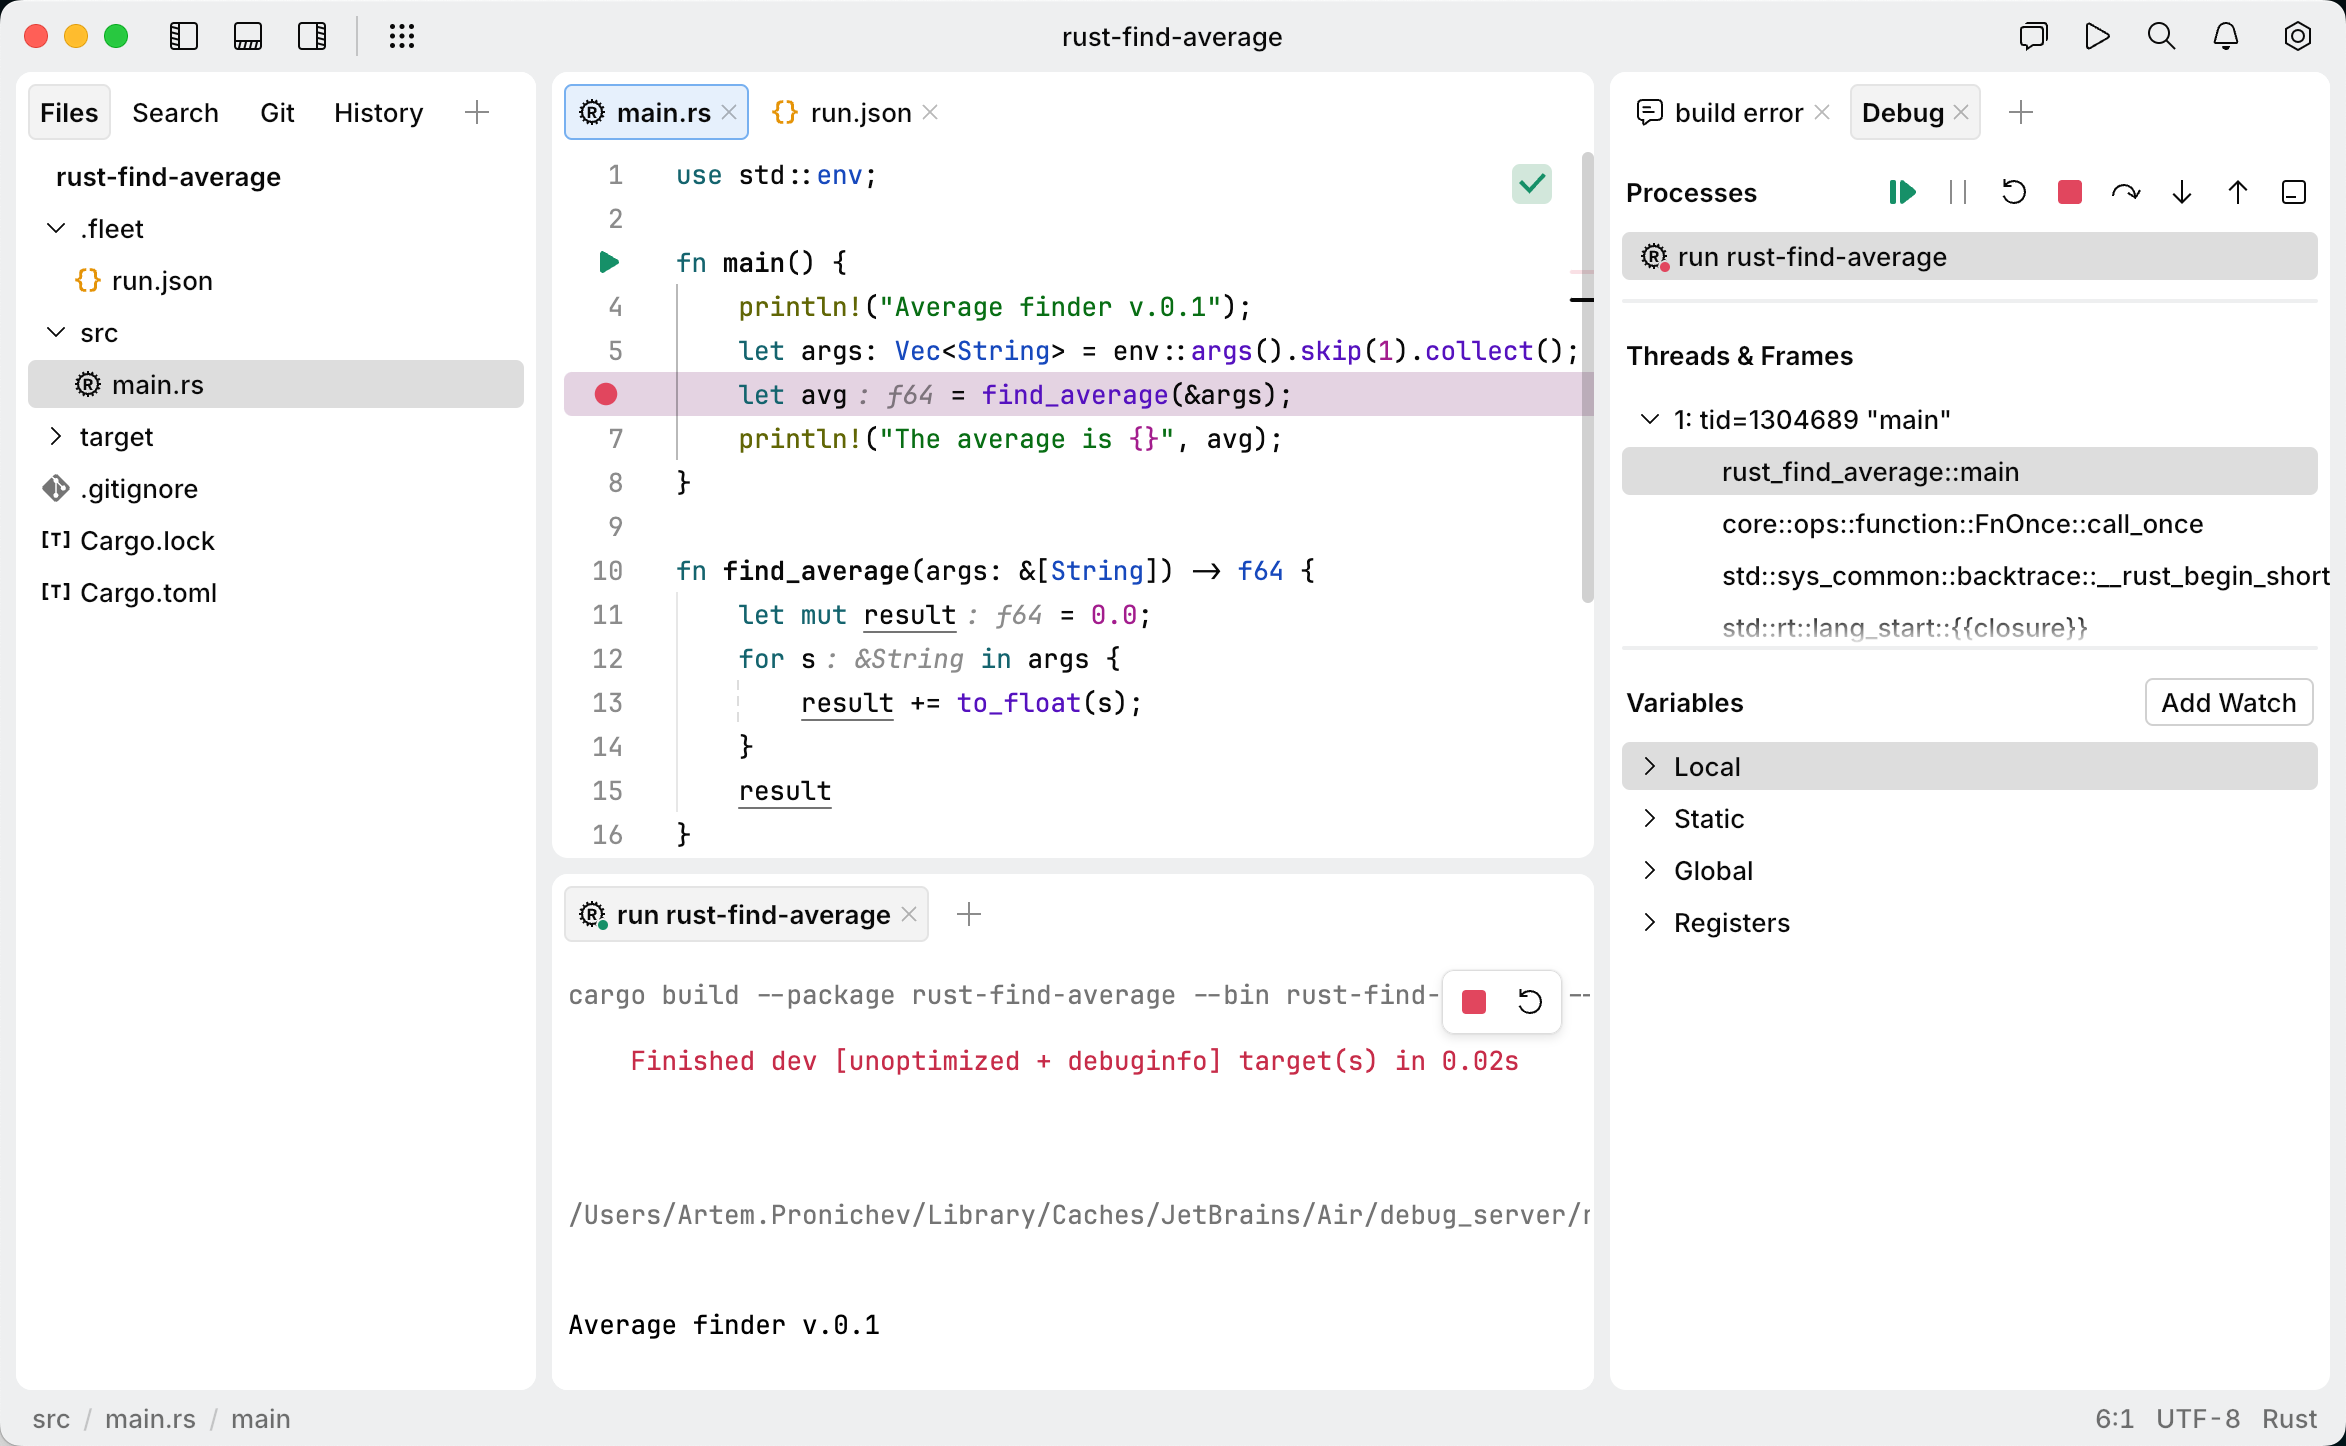Image resolution: width=2346 pixels, height=1446 pixels.
Task: Toggle the breakpoint on line 6
Action: pos(606,394)
